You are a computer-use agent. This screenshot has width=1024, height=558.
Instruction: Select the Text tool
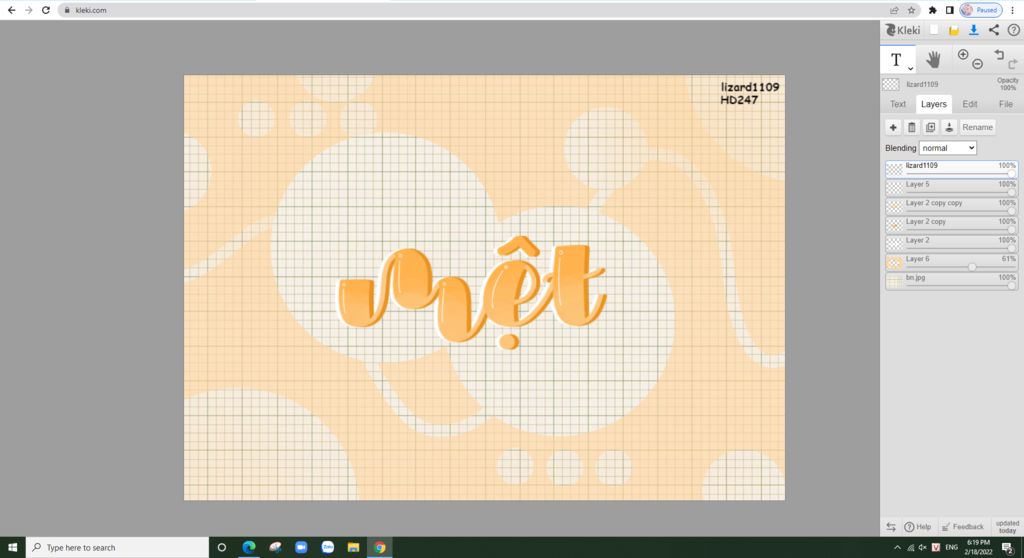pyautogui.click(x=896, y=60)
